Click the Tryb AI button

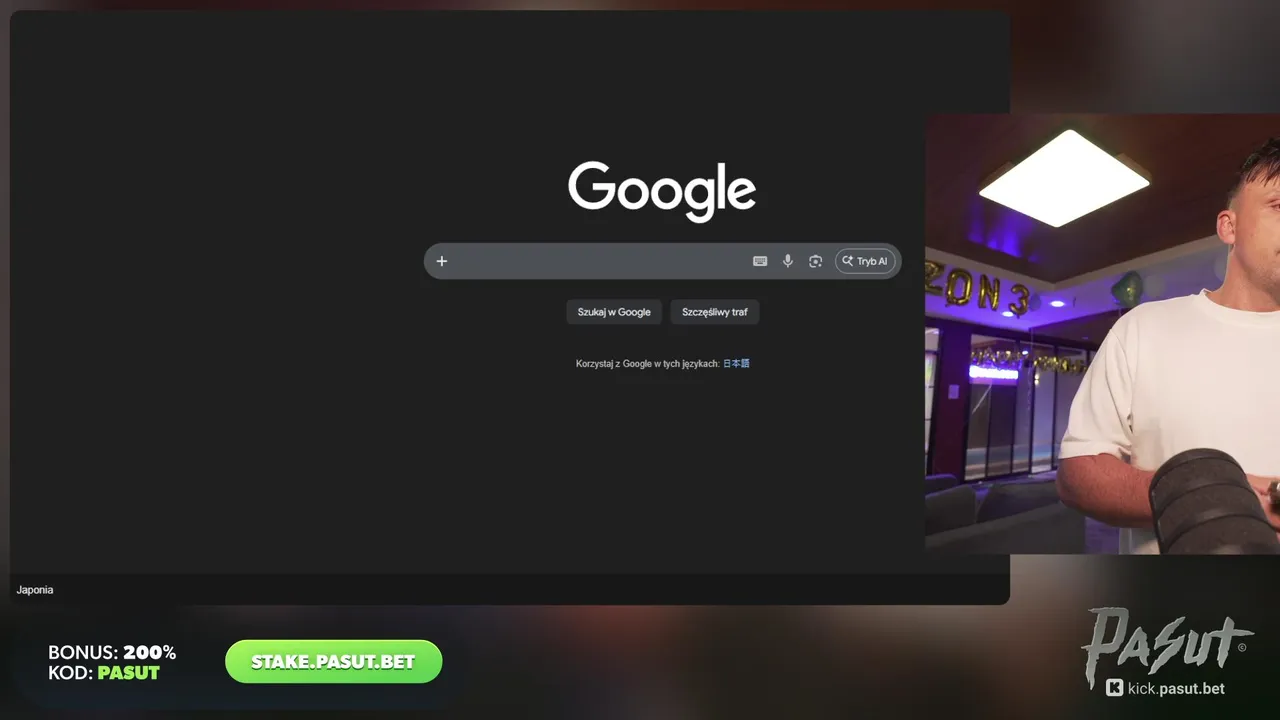pyautogui.click(x=865, y=261)
